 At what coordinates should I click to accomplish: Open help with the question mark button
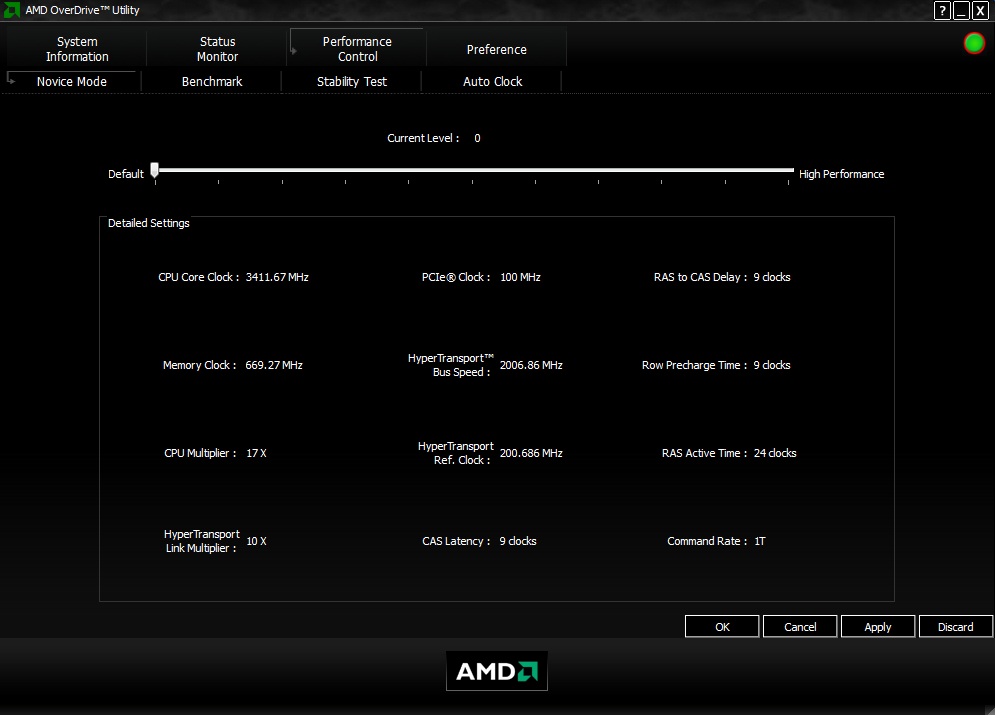942,10
